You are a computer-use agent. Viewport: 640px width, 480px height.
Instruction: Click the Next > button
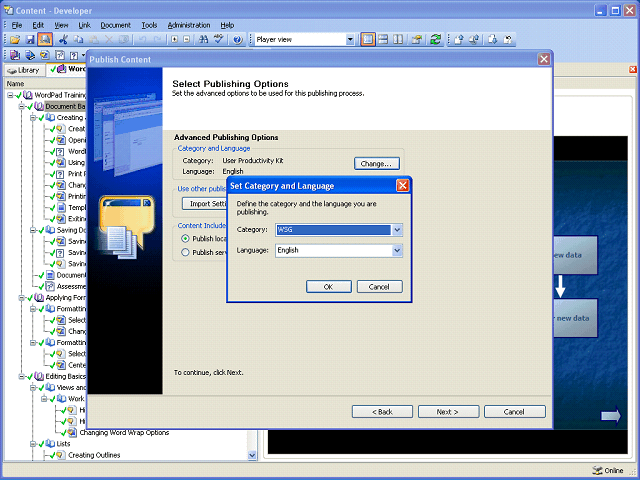(x=448, y=411)
